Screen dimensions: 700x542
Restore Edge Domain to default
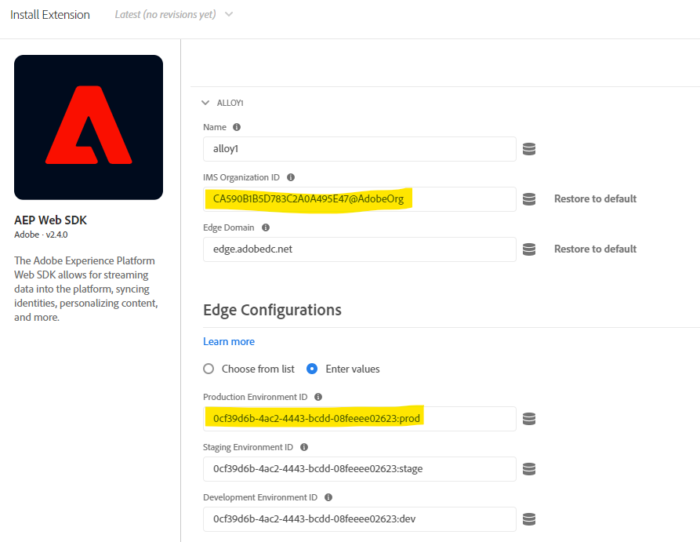click(x=595, y=249)
